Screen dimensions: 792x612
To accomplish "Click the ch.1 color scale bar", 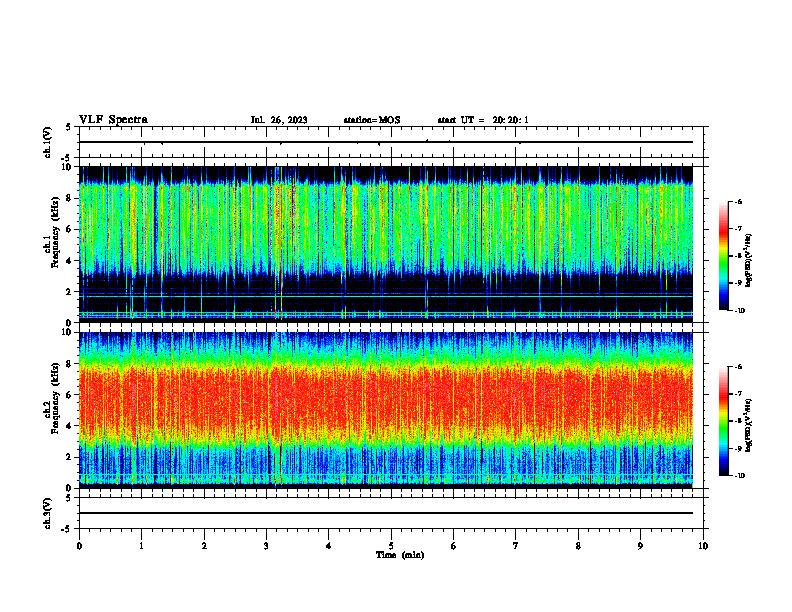I will coord(723,256).
